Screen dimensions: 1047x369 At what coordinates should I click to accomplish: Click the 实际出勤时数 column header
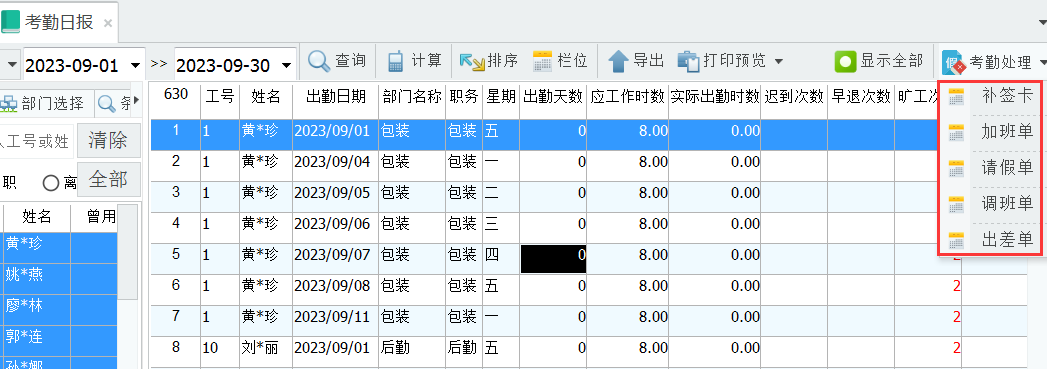coord(715,97)
